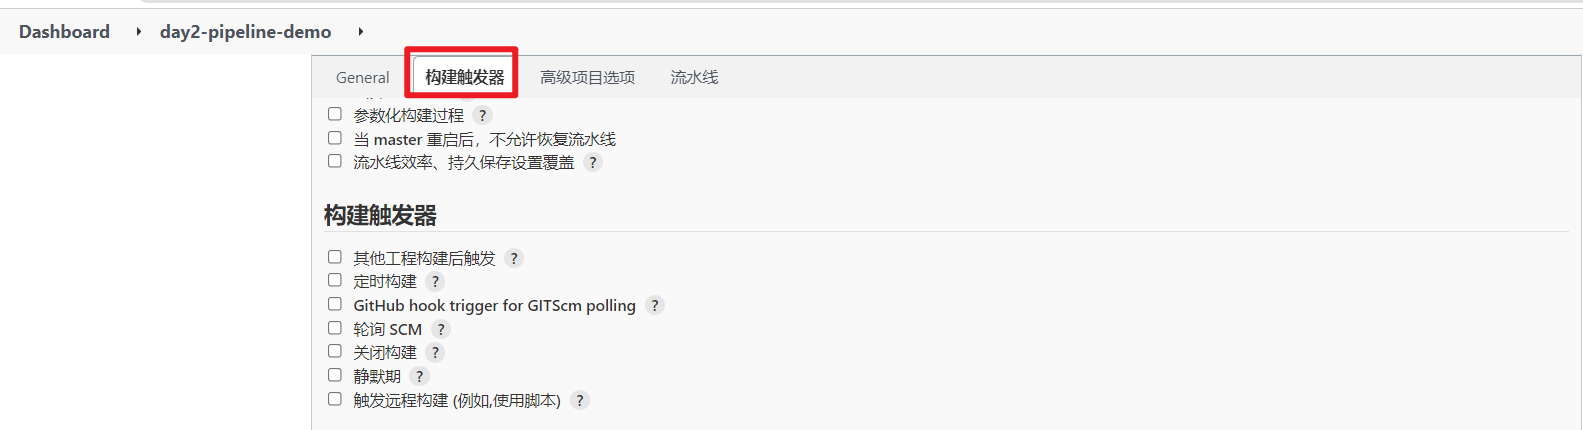Click help icon next to 静默期

tap(420, 376)
